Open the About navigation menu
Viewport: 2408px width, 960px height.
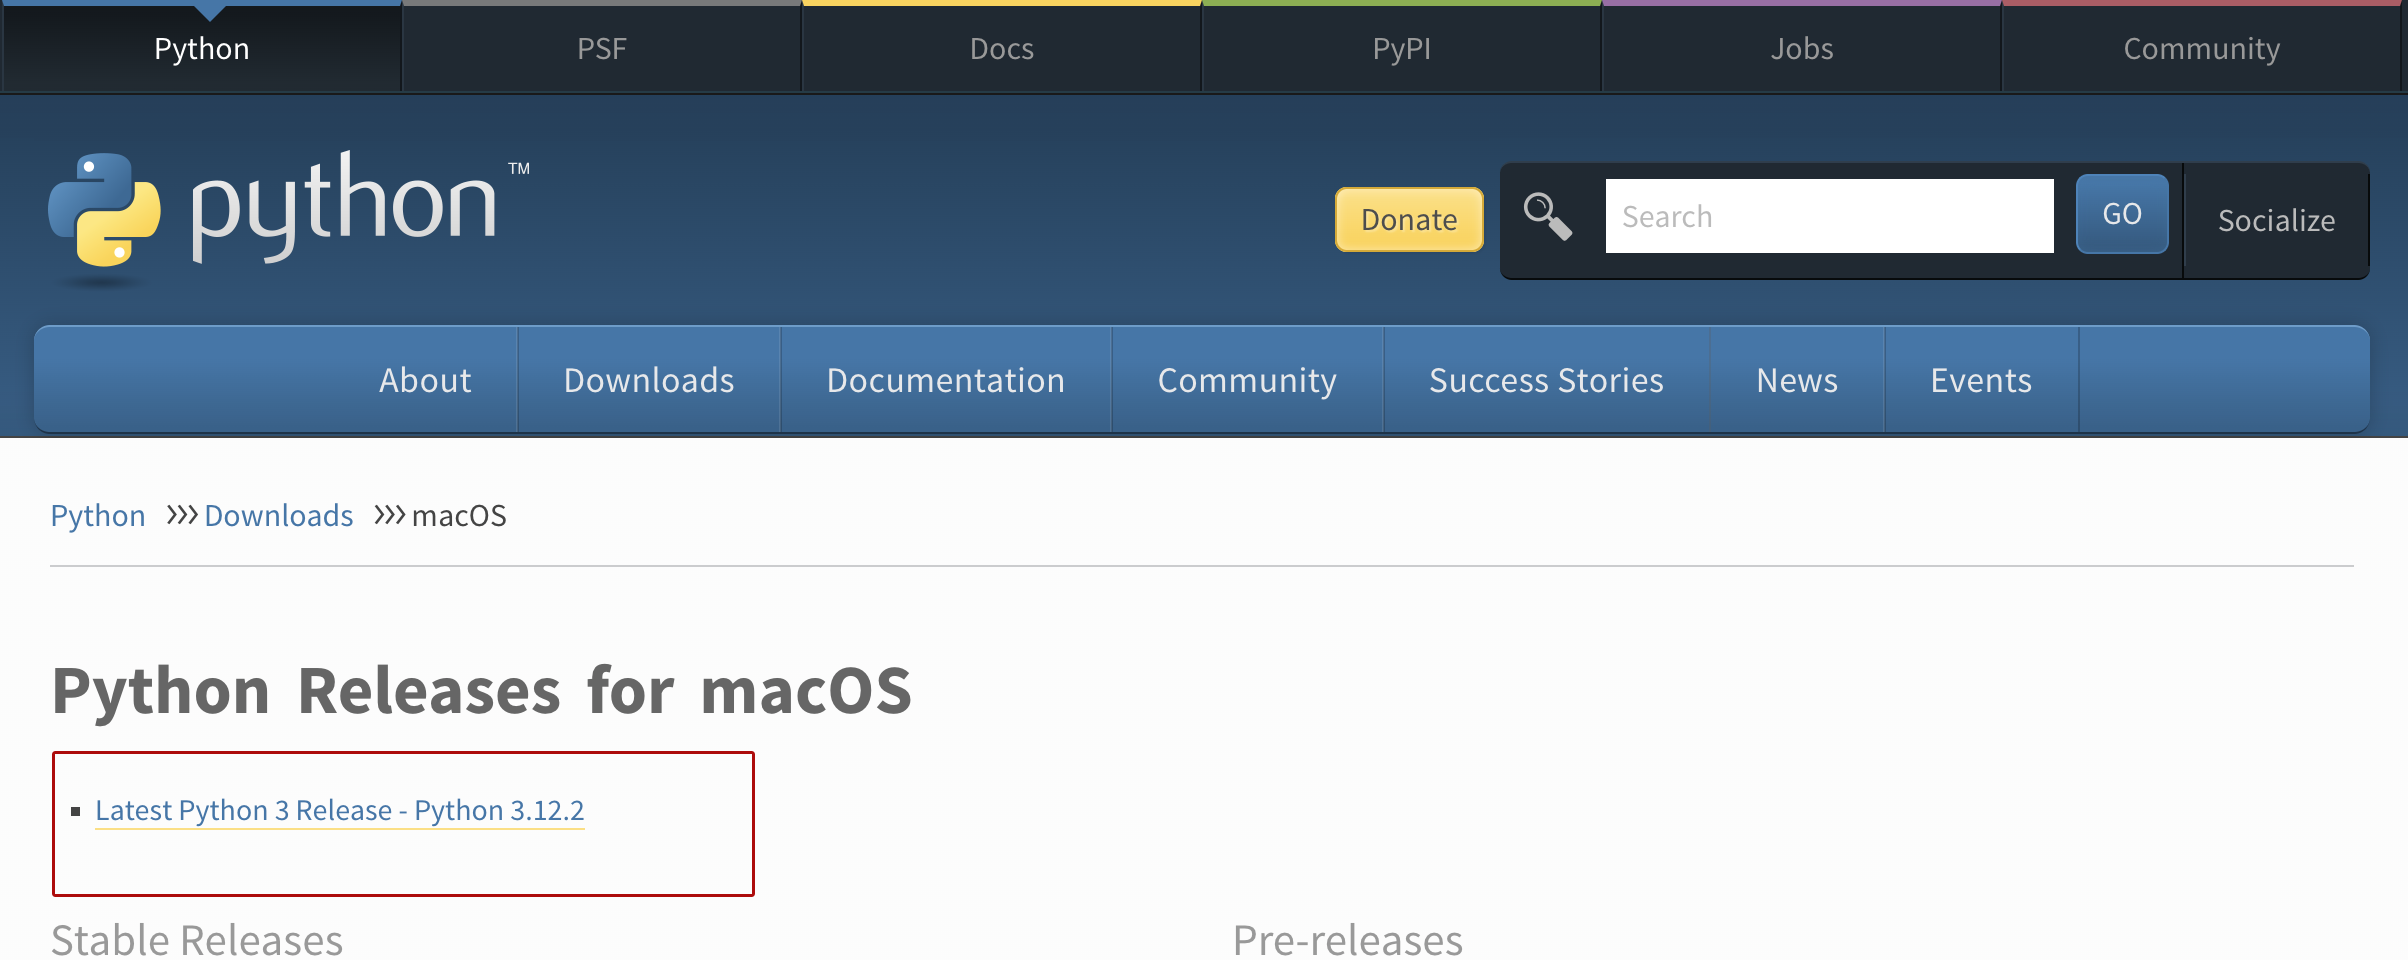425,380
